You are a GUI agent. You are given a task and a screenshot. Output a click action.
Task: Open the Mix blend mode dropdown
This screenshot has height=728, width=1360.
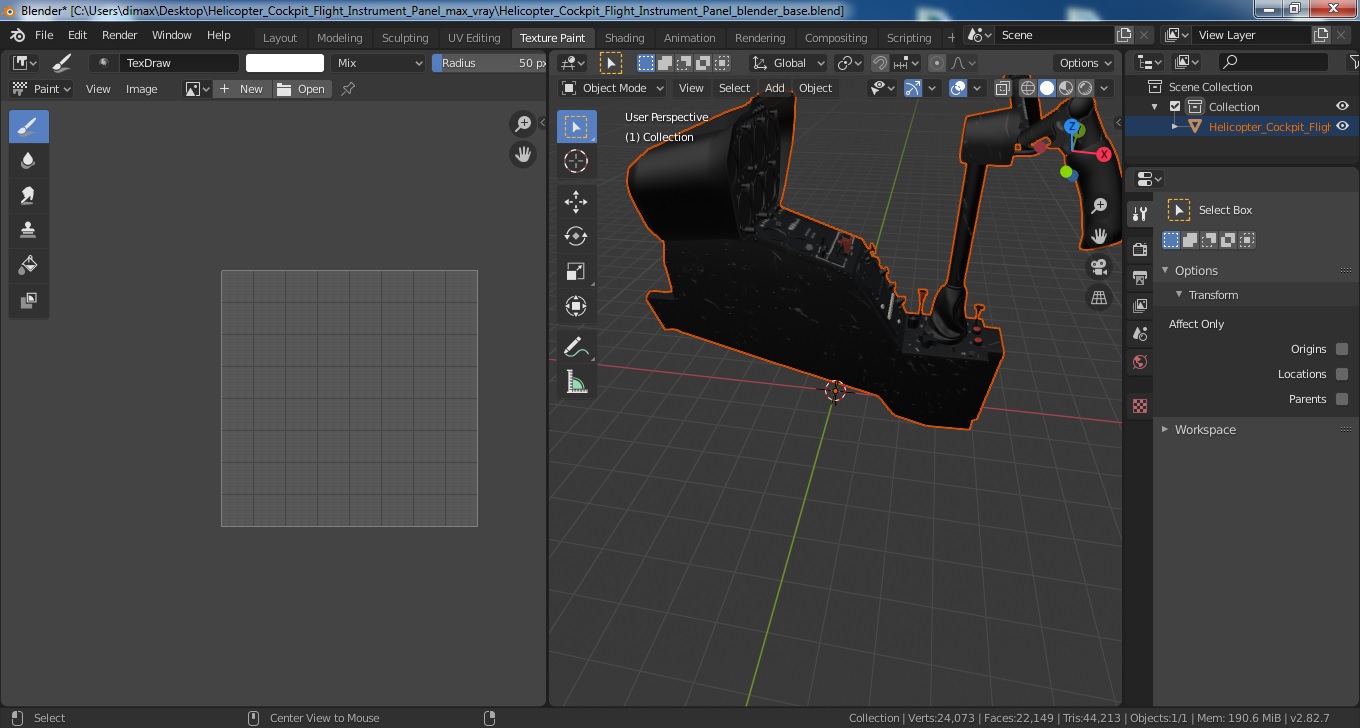(x=380, y=63)
